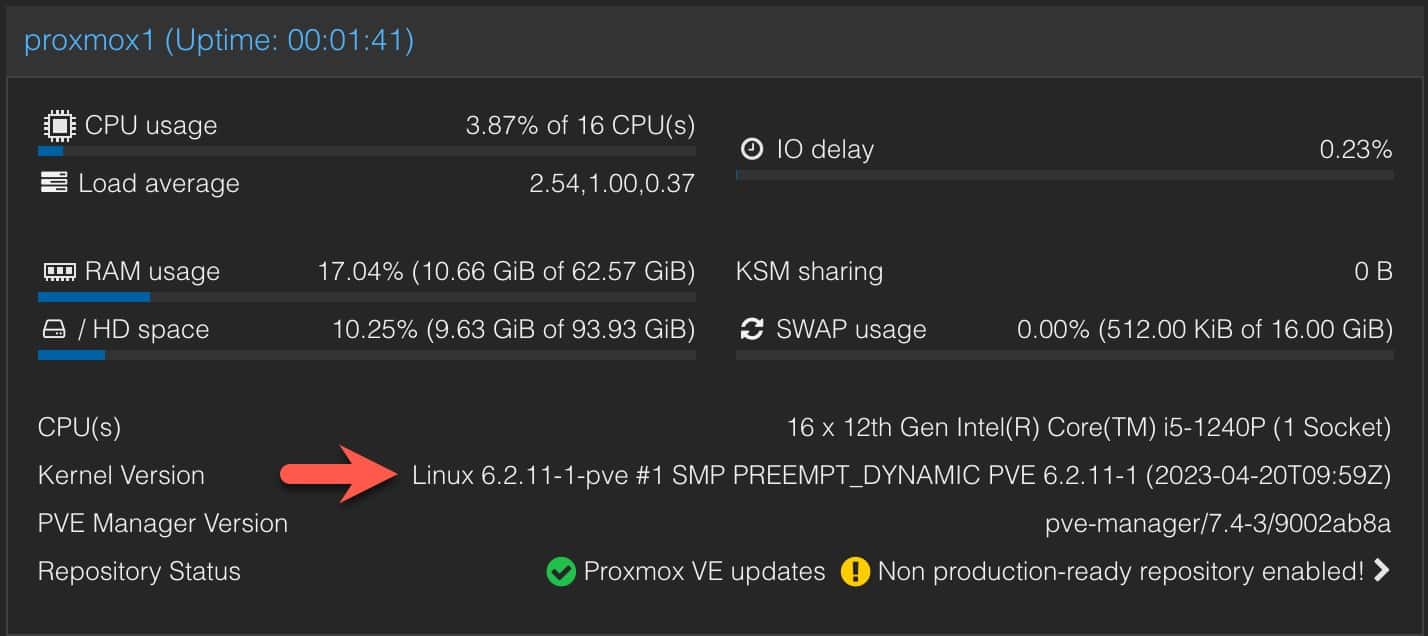This screenshot has width=1428, height=636.
Task: Click the CPU usage chip icon
Action: pyautogui.click(x=58, y=126)
